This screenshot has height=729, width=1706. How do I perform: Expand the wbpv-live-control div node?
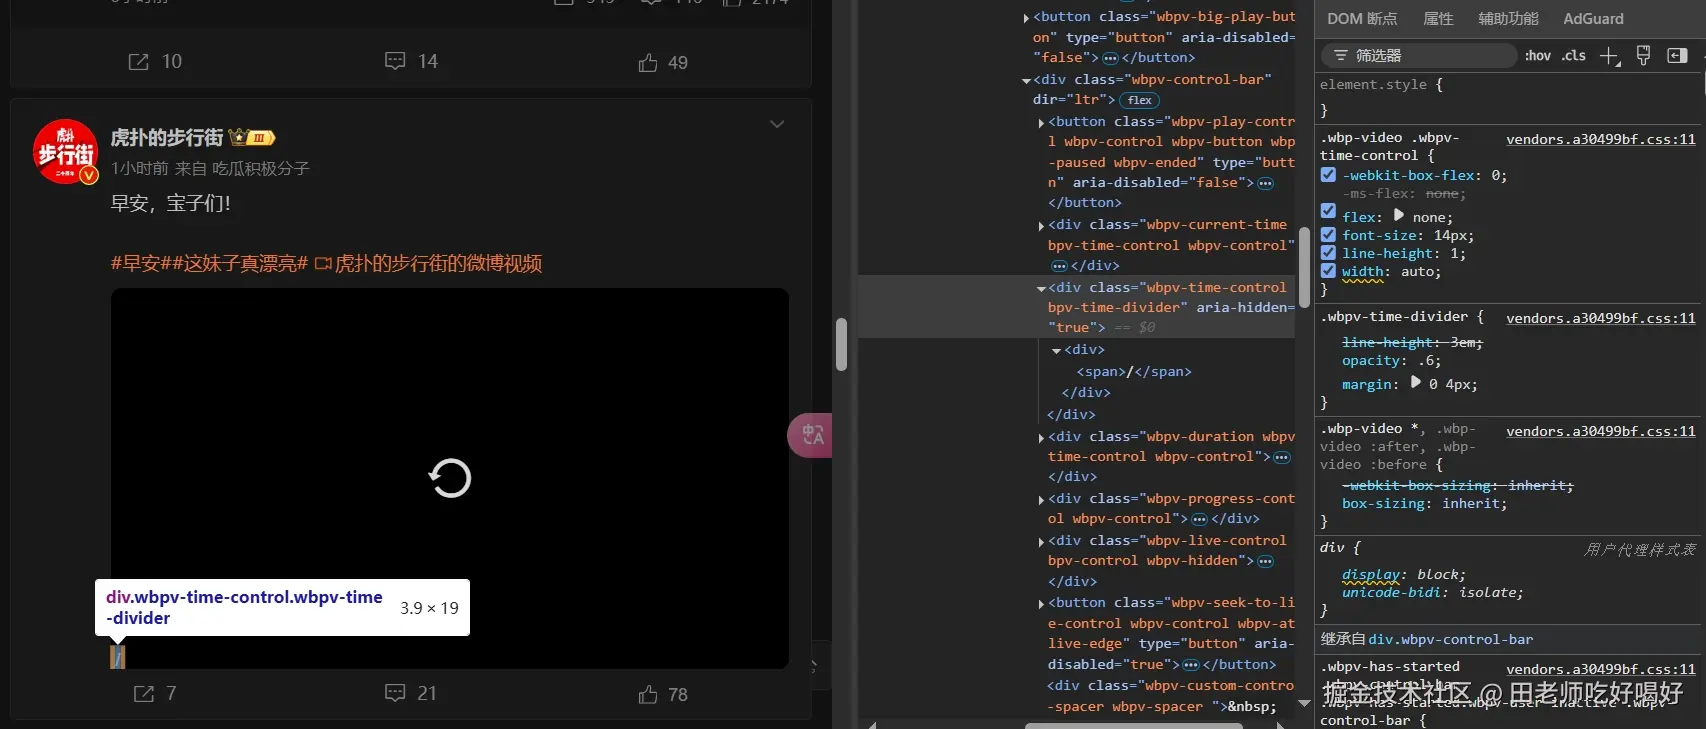[x=1042, y=541]
